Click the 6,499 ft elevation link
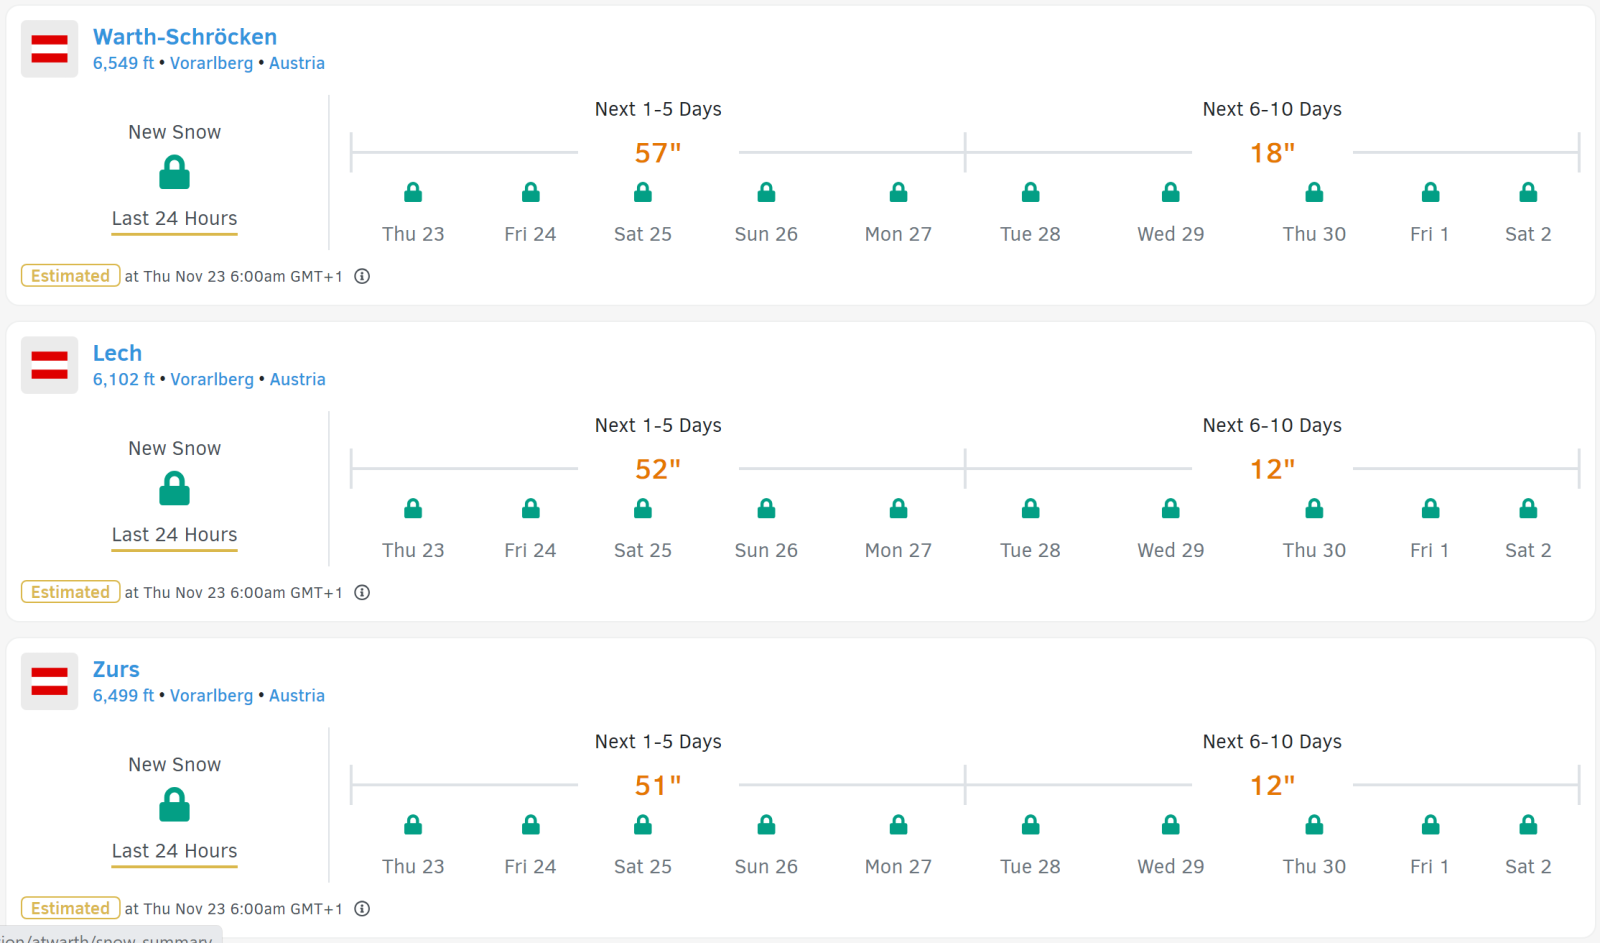The image size is (1600, 943). point(123,695)
